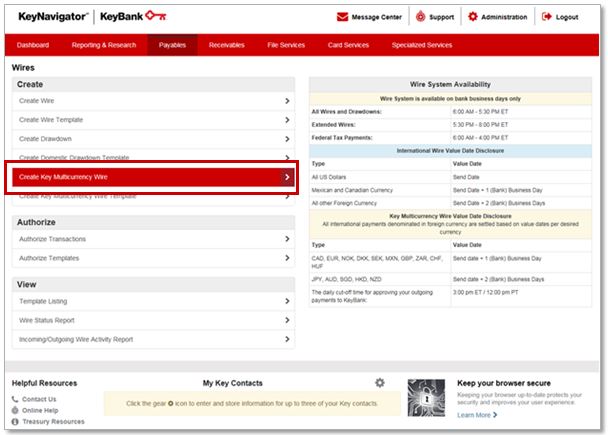Image resolution: width=608 pixels, height=435 pixels.
Task: Click the Treasury Resources link
Action: [53, 421]
